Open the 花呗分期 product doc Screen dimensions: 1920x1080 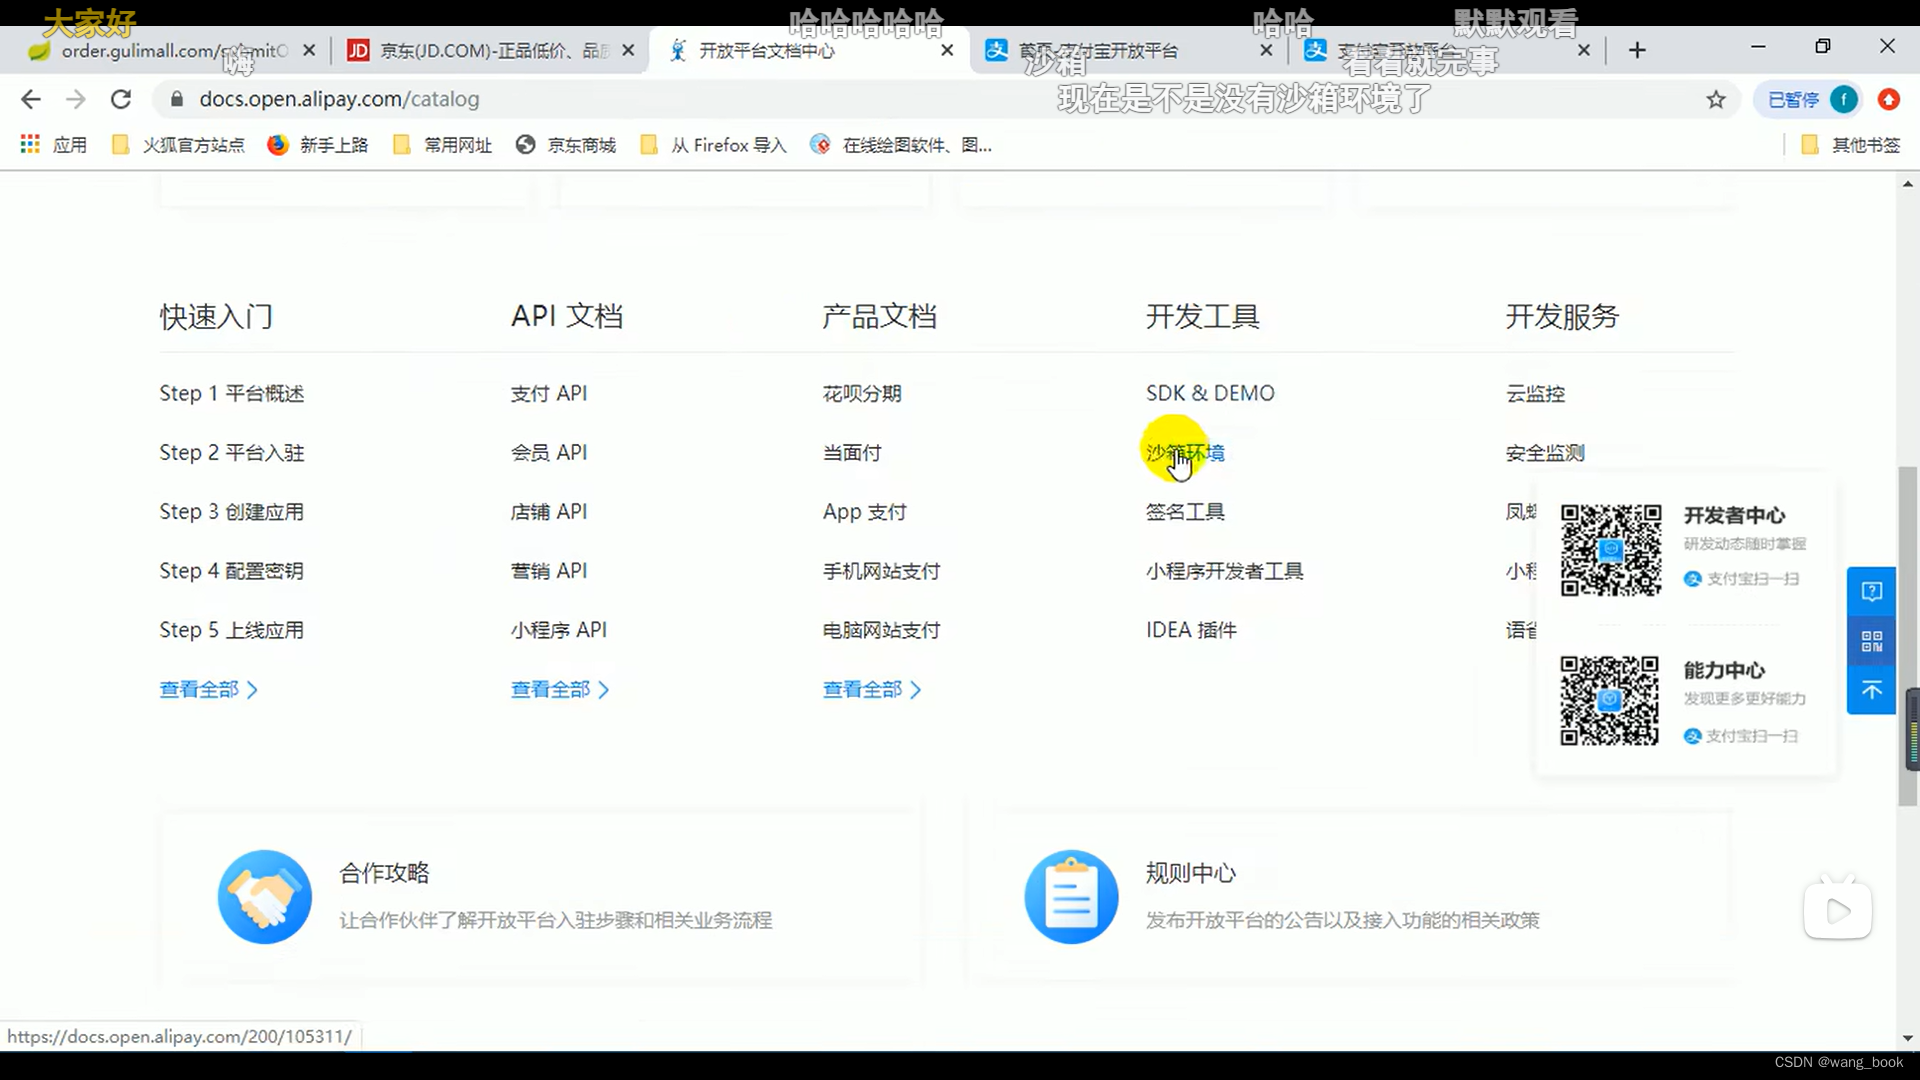862,393
